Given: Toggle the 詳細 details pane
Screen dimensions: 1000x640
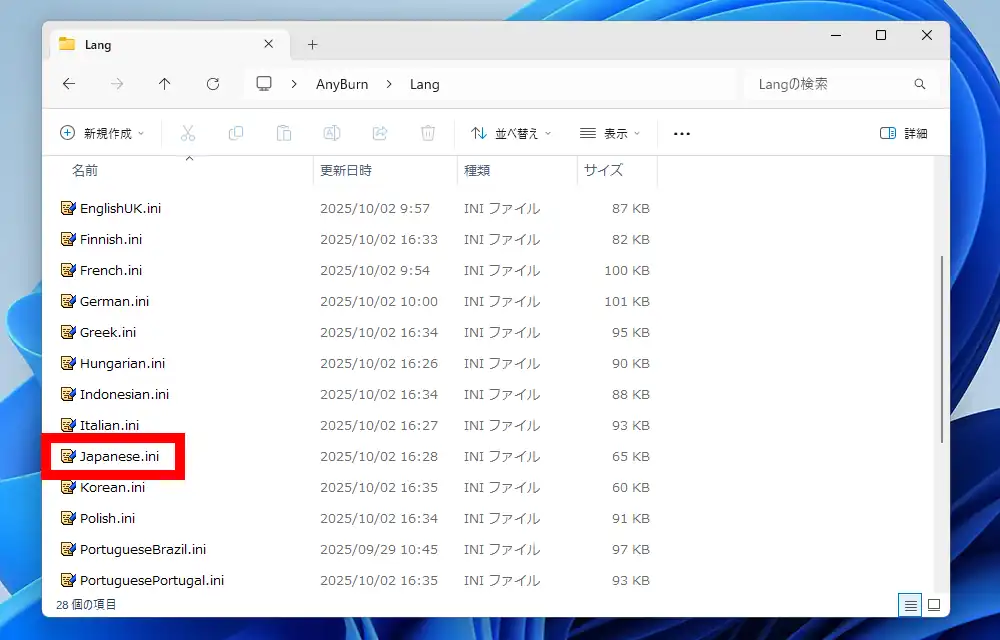Looking at the screenshot, I should (x=903, y=133).
